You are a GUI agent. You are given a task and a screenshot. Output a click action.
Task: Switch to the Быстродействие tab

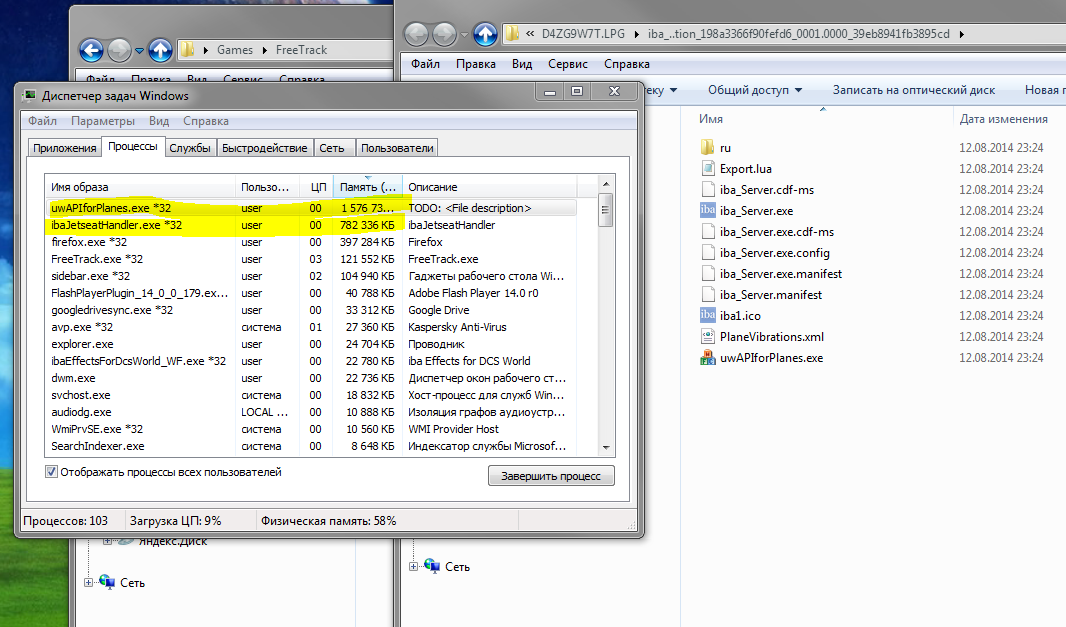264,148
